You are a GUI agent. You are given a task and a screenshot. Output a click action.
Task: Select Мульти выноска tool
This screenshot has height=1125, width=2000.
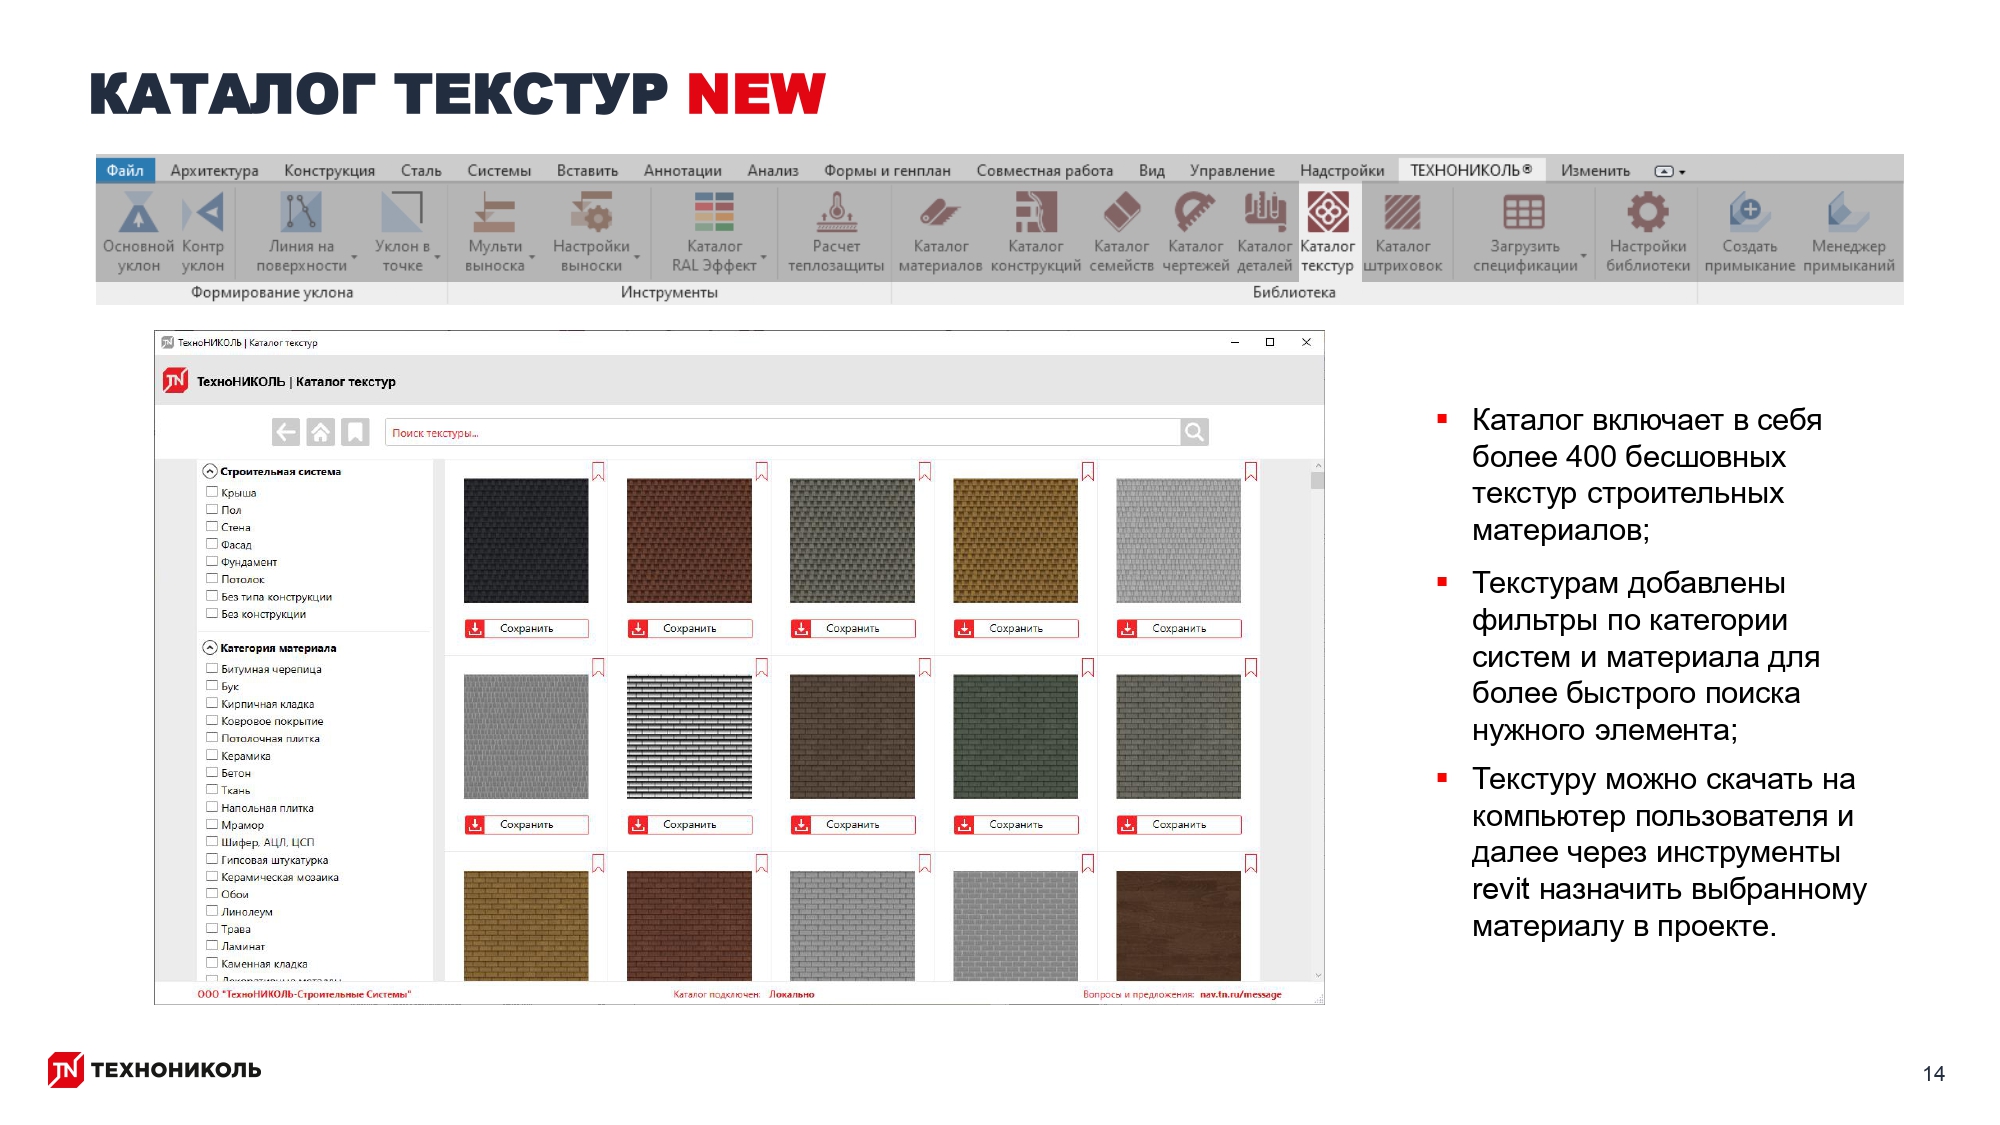pos(494,233)
